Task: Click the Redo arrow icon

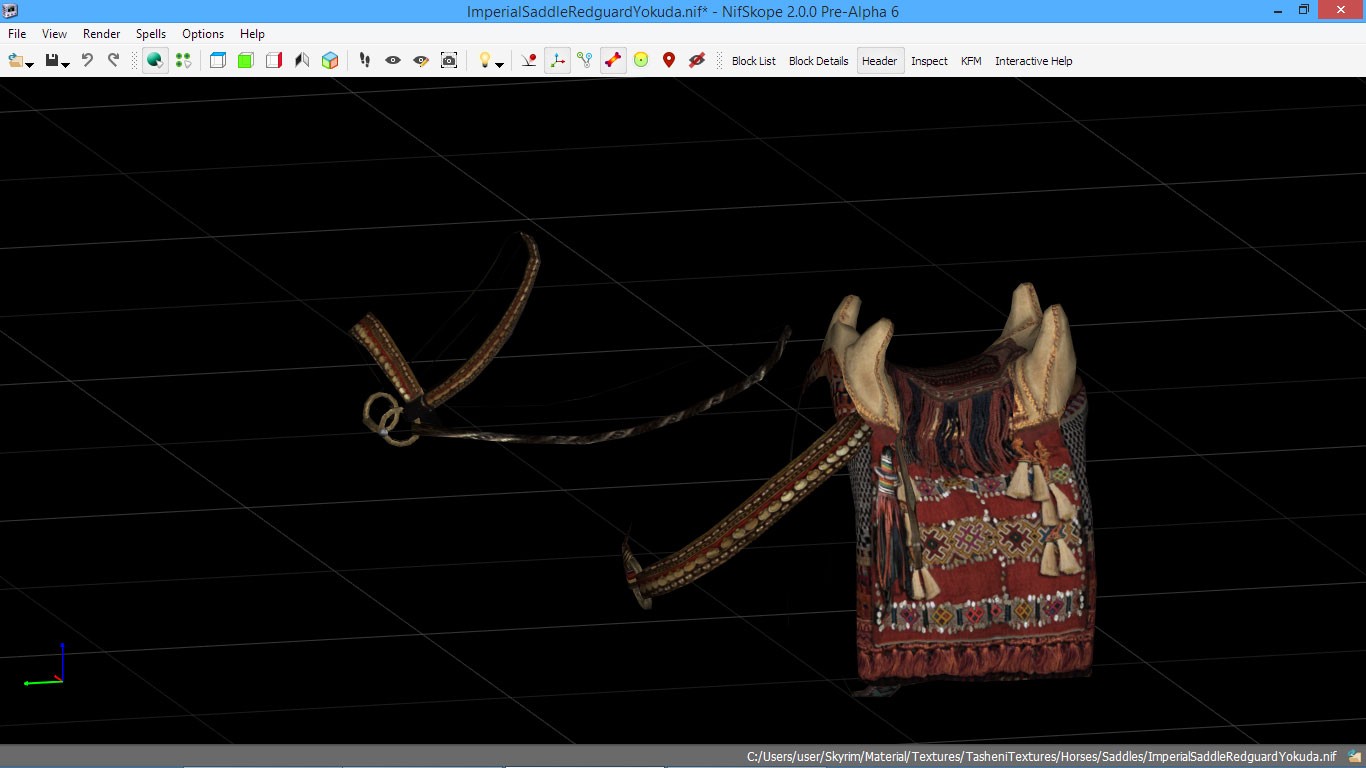Action: click(x=113, y=60)
